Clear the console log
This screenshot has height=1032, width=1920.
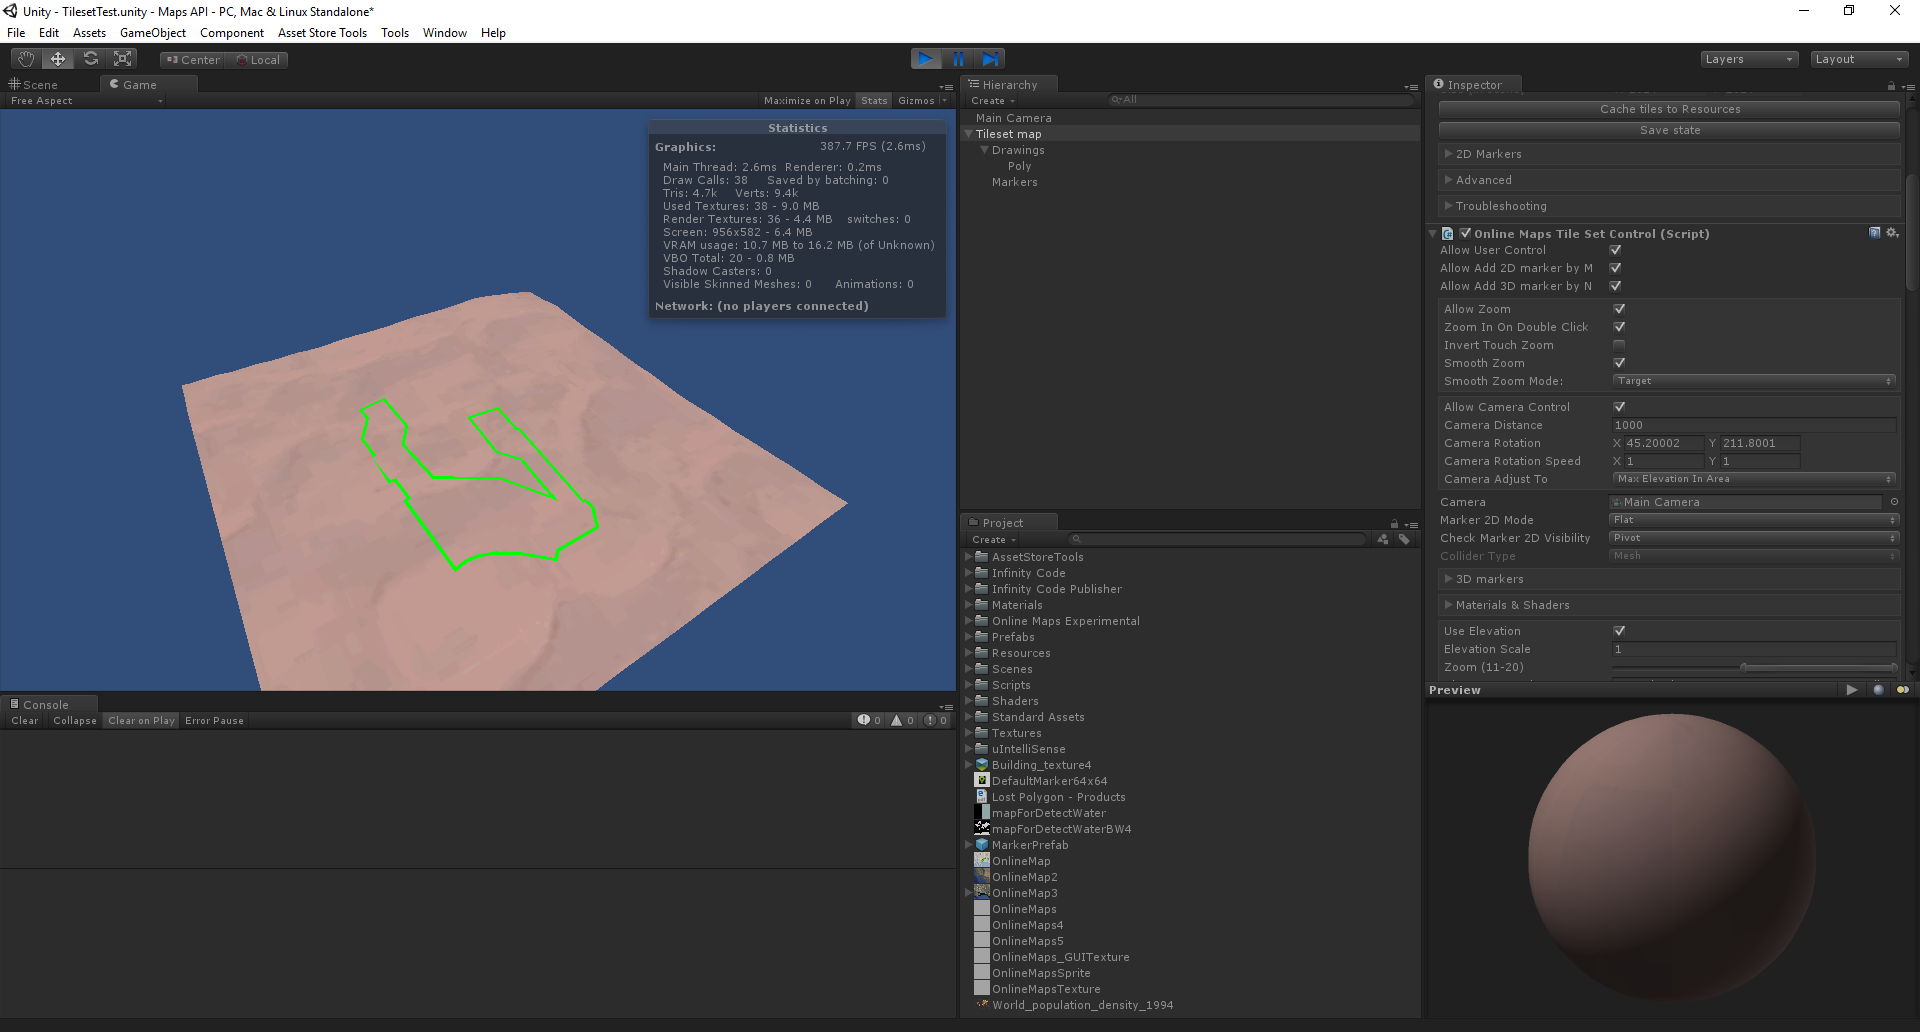click(x=25, y=720)
